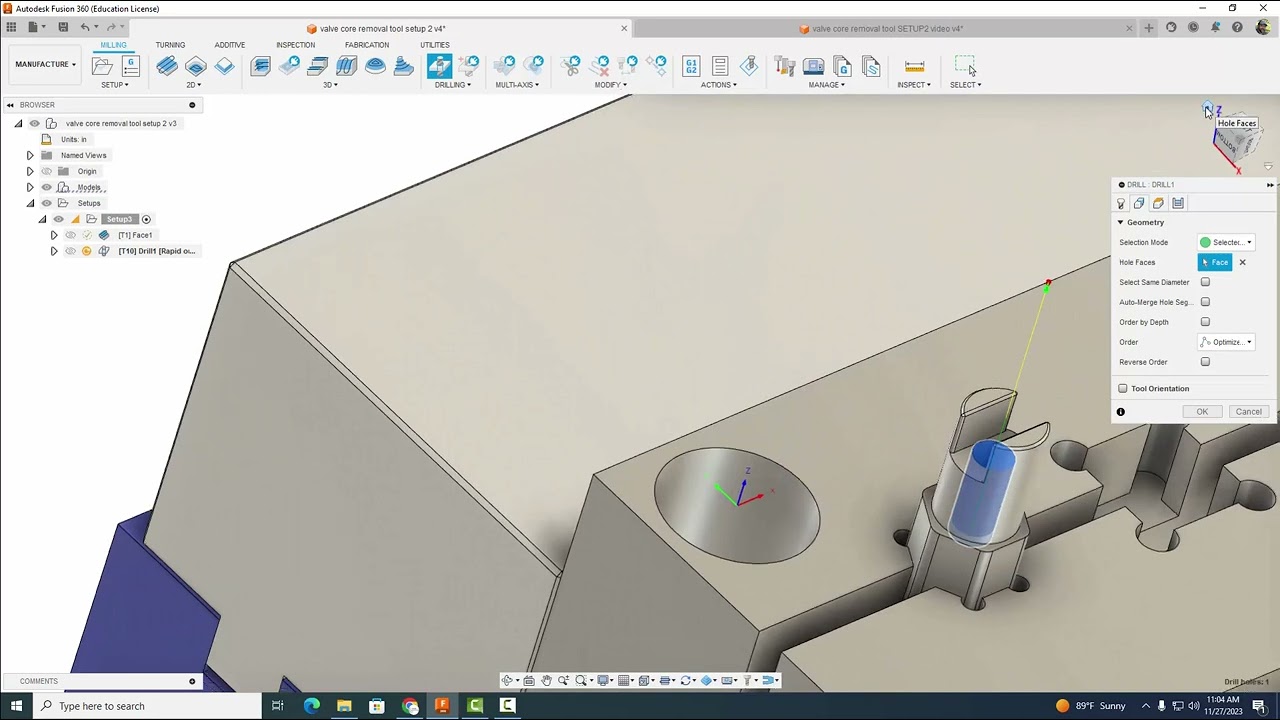Open the ACTIONS menu label
This screenshot has height=720, width=1280.
[718, 85]
